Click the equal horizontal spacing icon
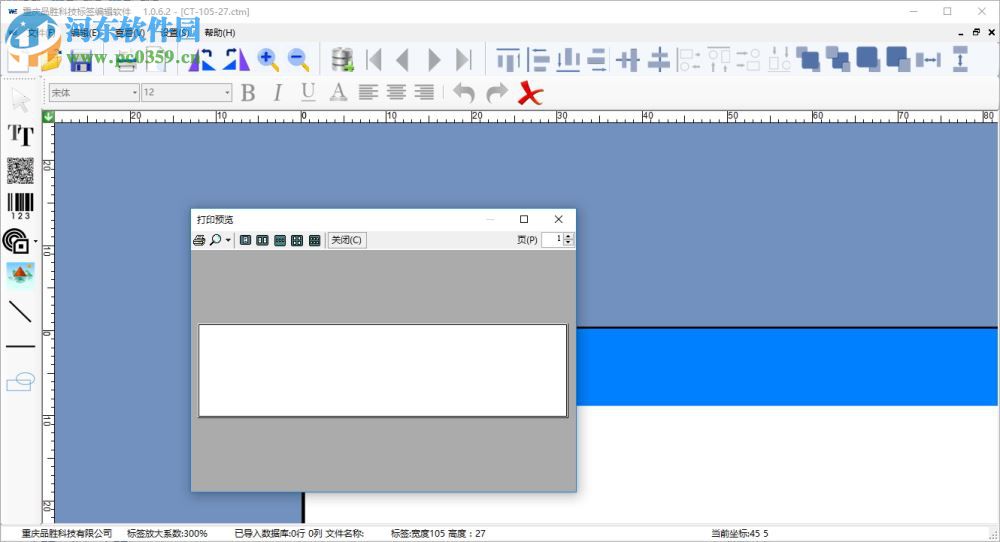 click(x=929, y=60)
